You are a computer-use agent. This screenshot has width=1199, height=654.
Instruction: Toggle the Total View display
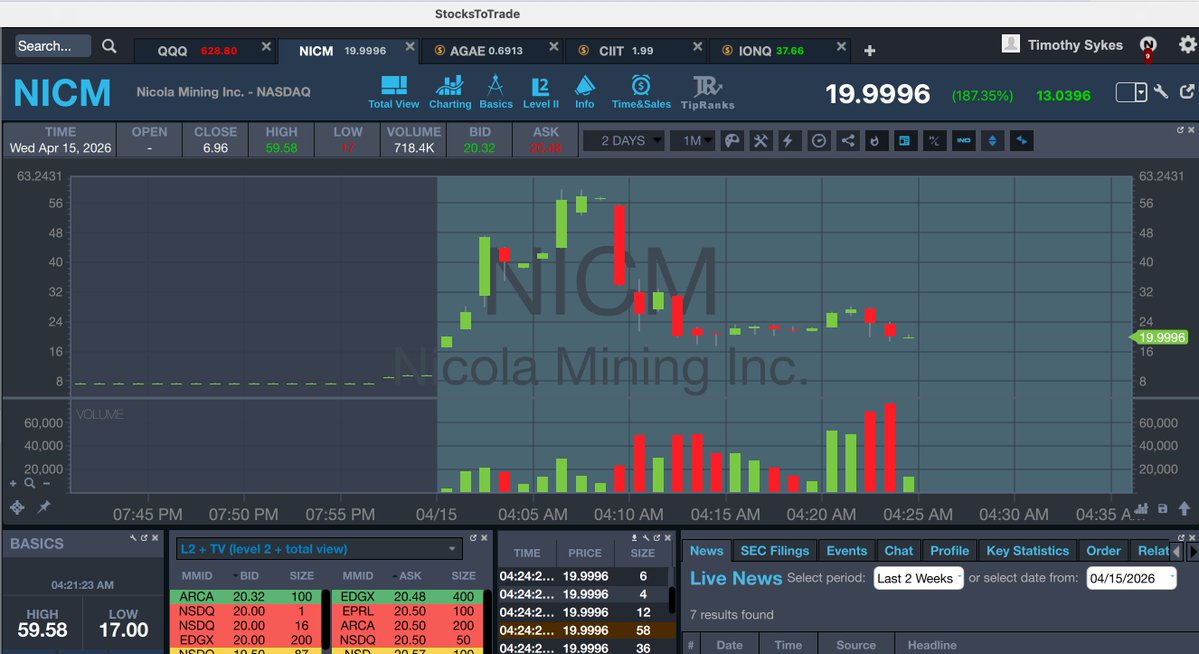click(x=393, y=91)
